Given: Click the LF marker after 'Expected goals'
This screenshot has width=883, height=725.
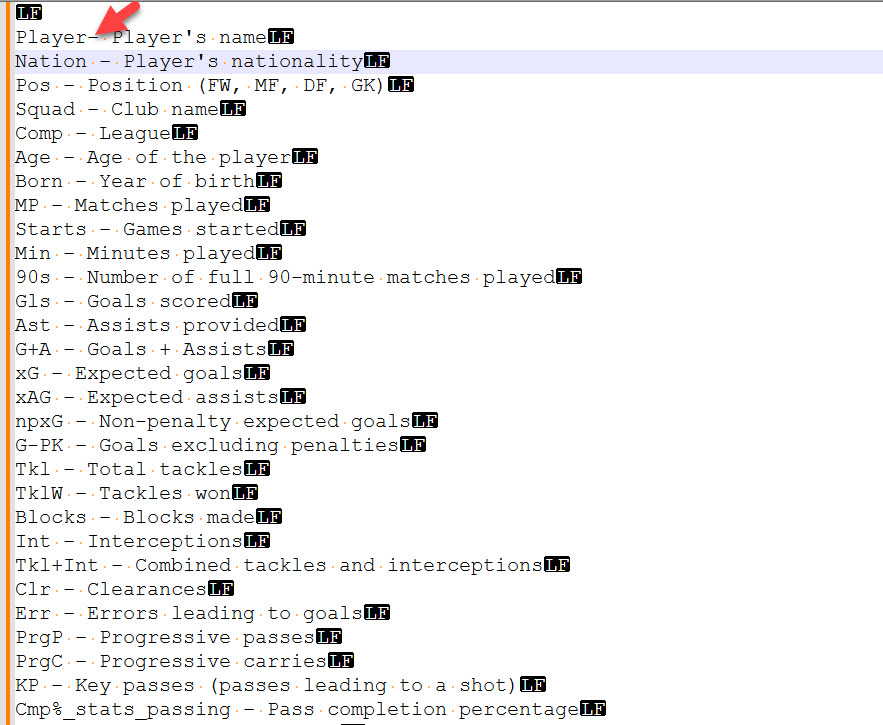Looking at the screenshot, I should [257, 373].
